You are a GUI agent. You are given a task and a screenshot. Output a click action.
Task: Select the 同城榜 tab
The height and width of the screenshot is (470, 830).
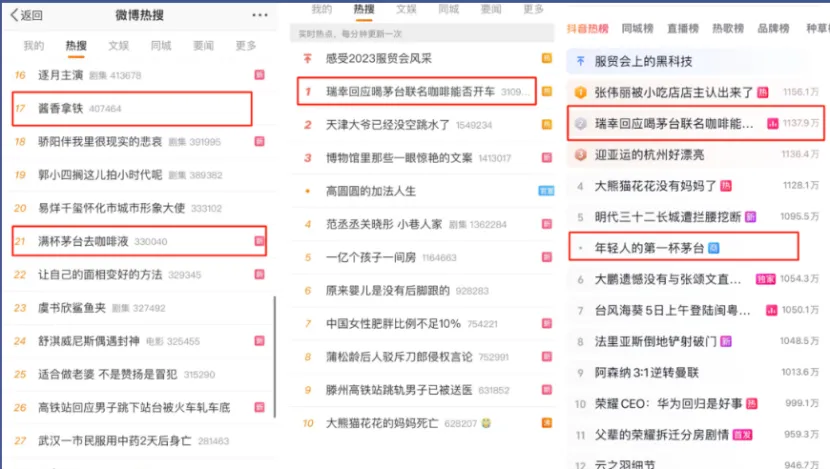(639, 28)
